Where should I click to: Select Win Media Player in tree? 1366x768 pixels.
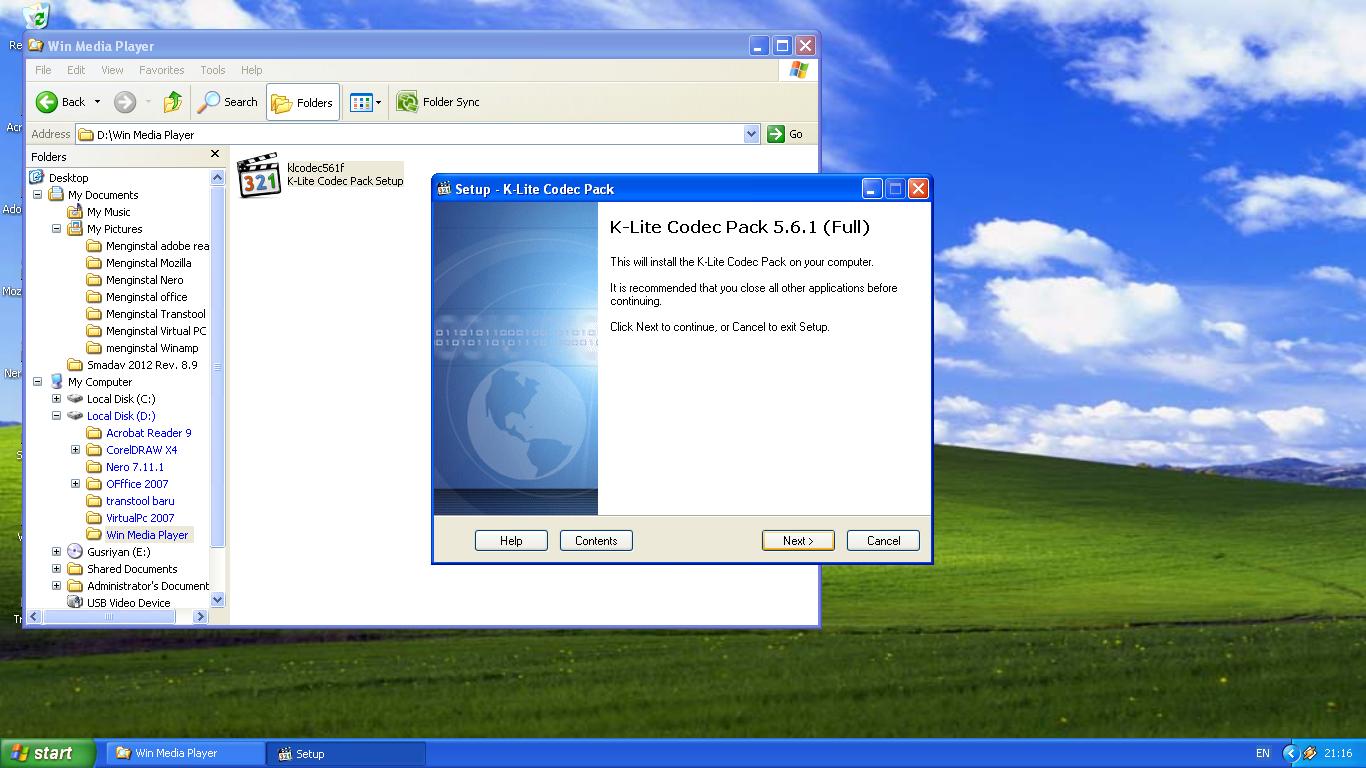click(x=147, y=535)
